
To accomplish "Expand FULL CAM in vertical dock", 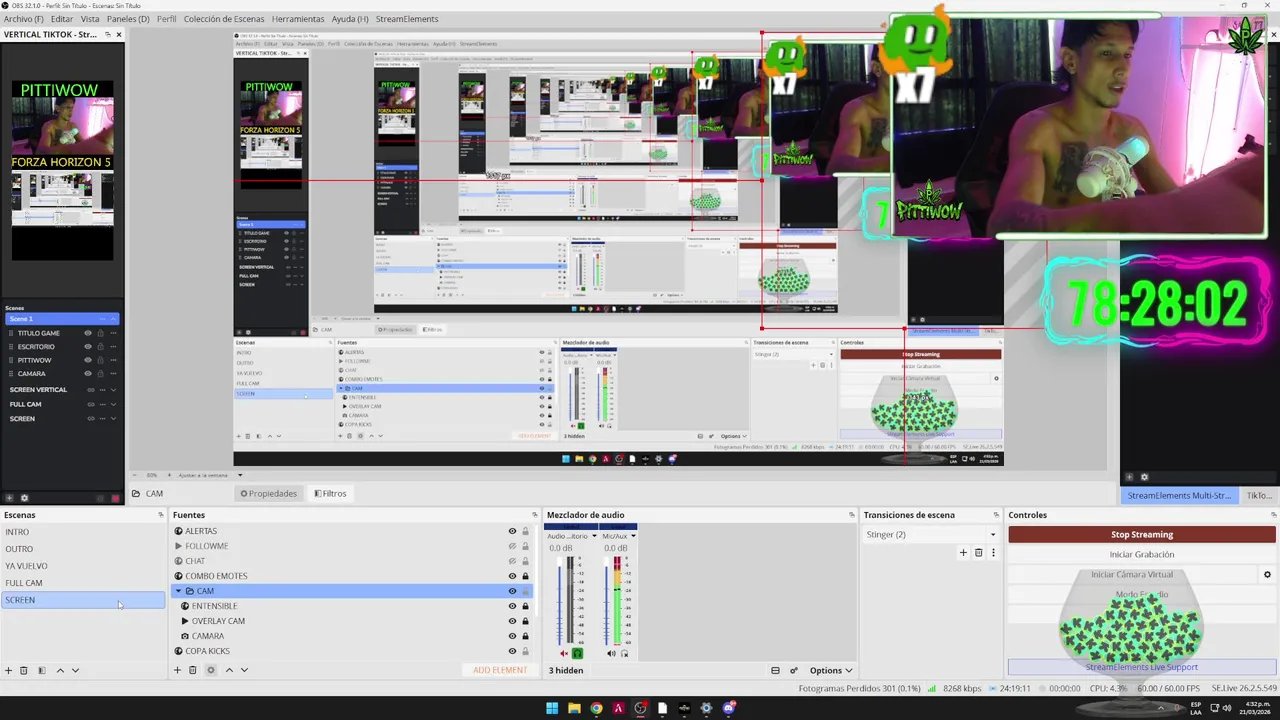I will (113, 404).
